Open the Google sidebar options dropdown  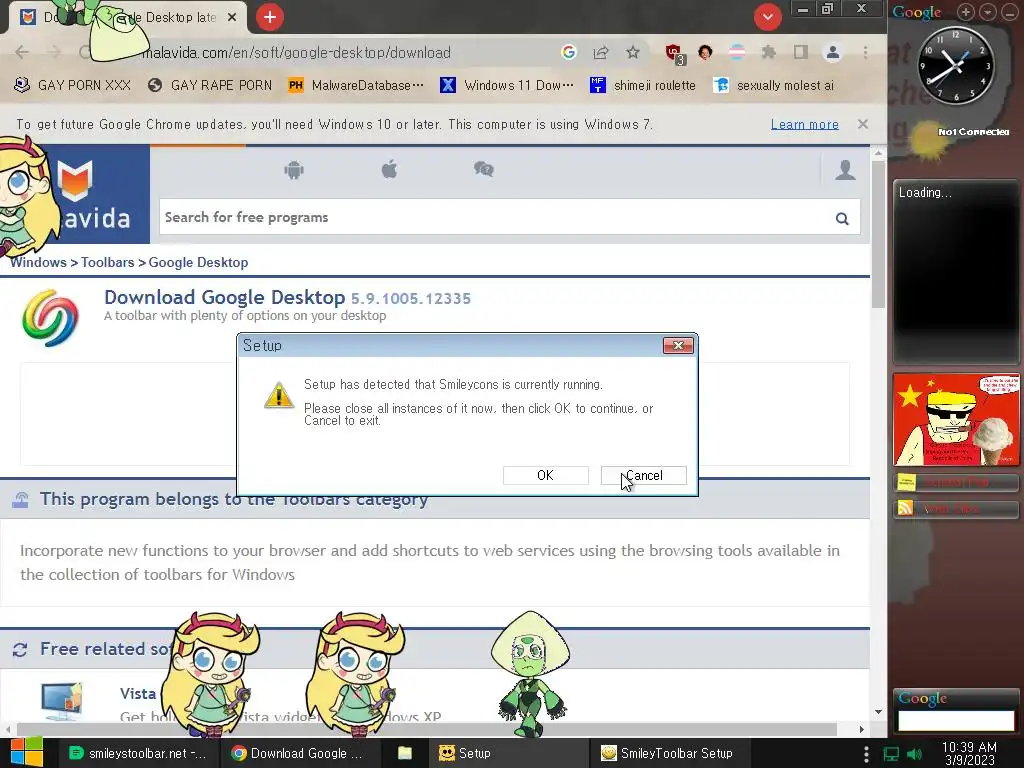[x=988, y=12]
